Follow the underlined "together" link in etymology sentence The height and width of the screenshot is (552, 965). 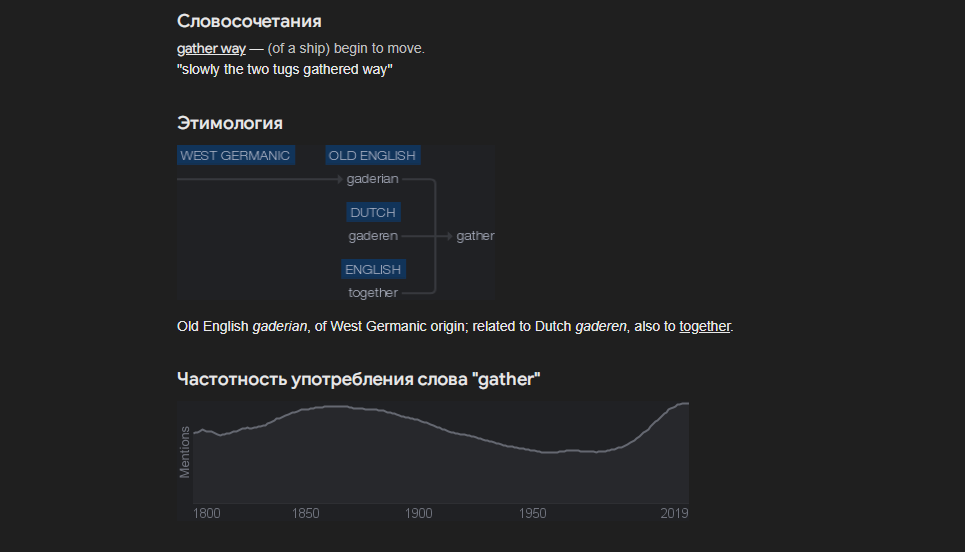705,326
